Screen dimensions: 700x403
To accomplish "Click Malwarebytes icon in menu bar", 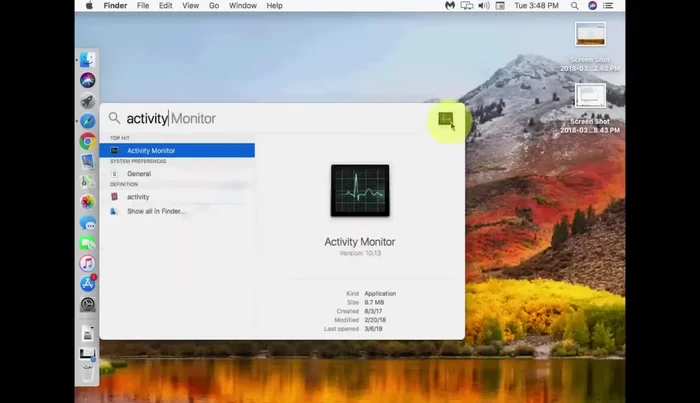I will [x=449, y=6].
